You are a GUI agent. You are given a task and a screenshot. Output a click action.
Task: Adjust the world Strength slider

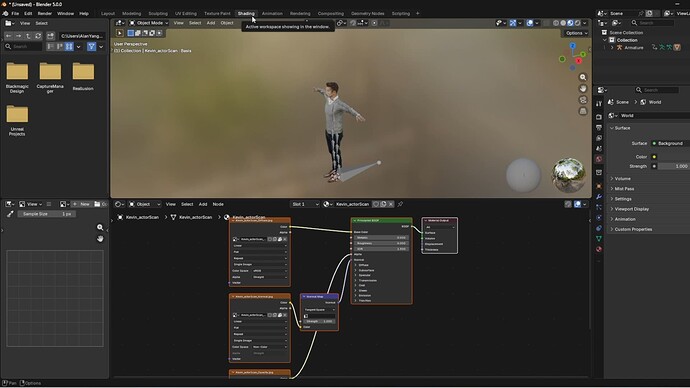pos(674,166)
